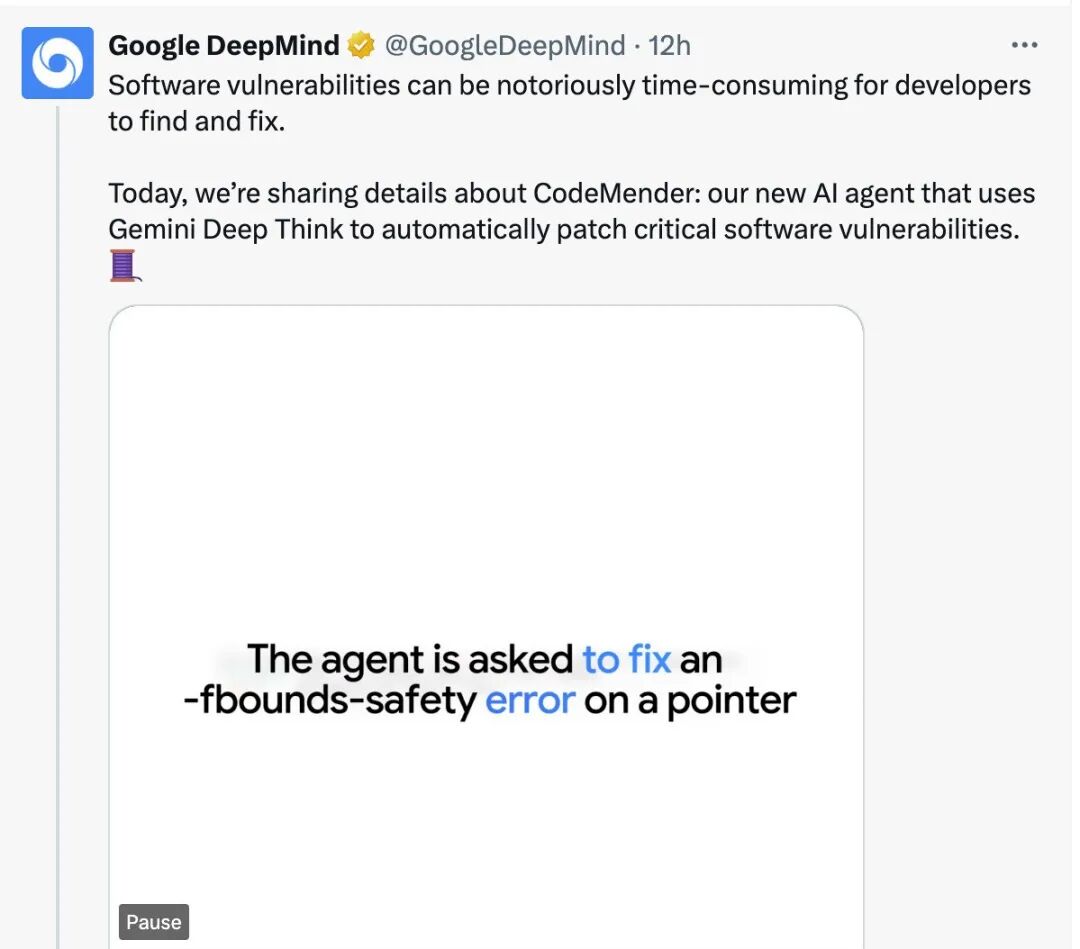Click '-fbounds-safety' in the video caption
The height and width of the screenshot is (949, 1080).
pyautogui.click(x=330, y=701)
